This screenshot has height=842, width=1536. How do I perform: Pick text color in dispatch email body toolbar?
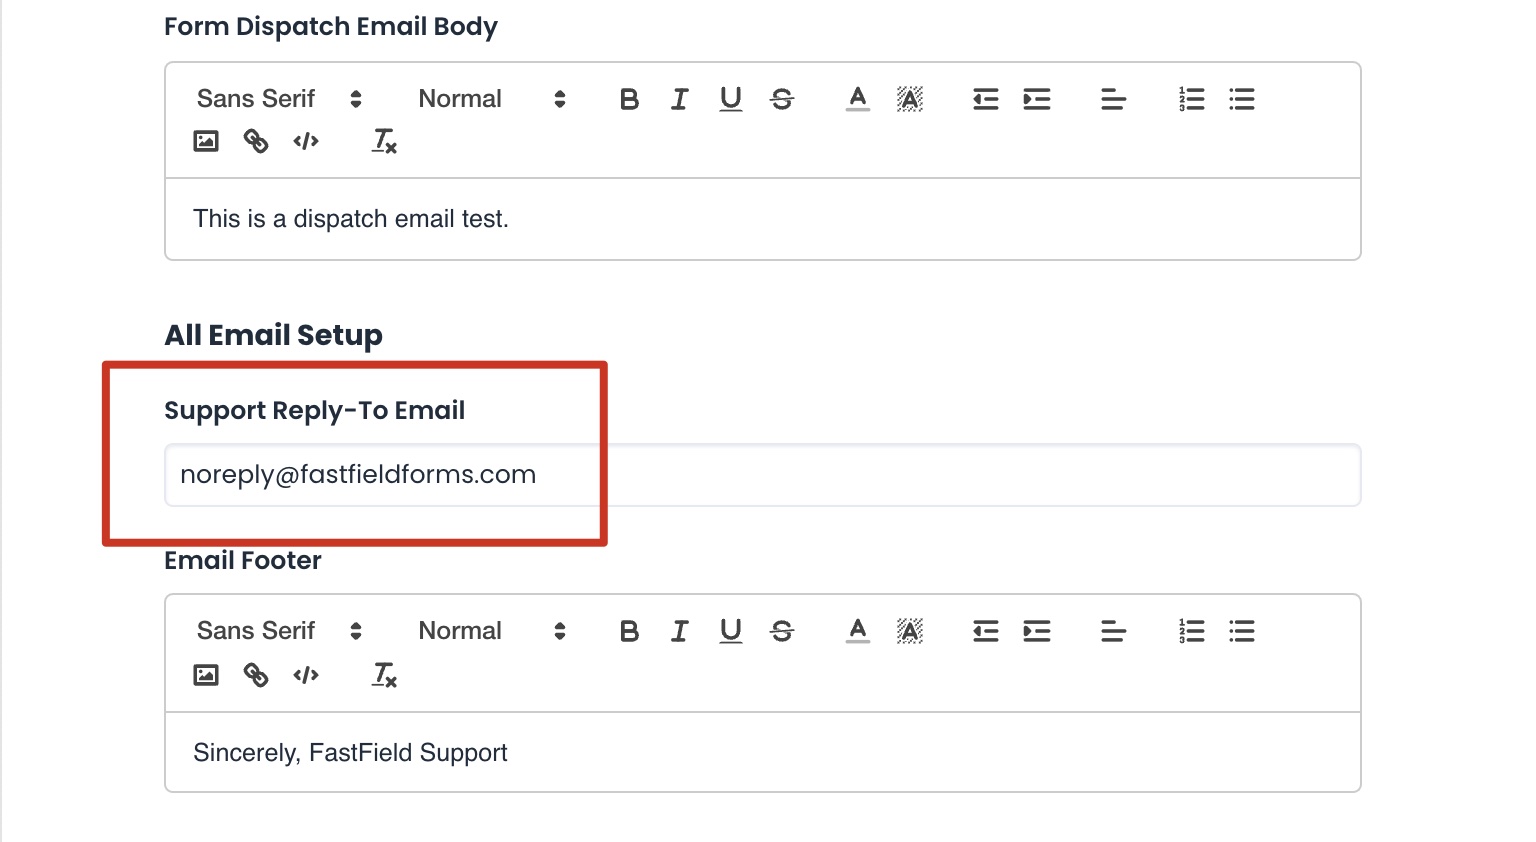click(x=858, y=99)
